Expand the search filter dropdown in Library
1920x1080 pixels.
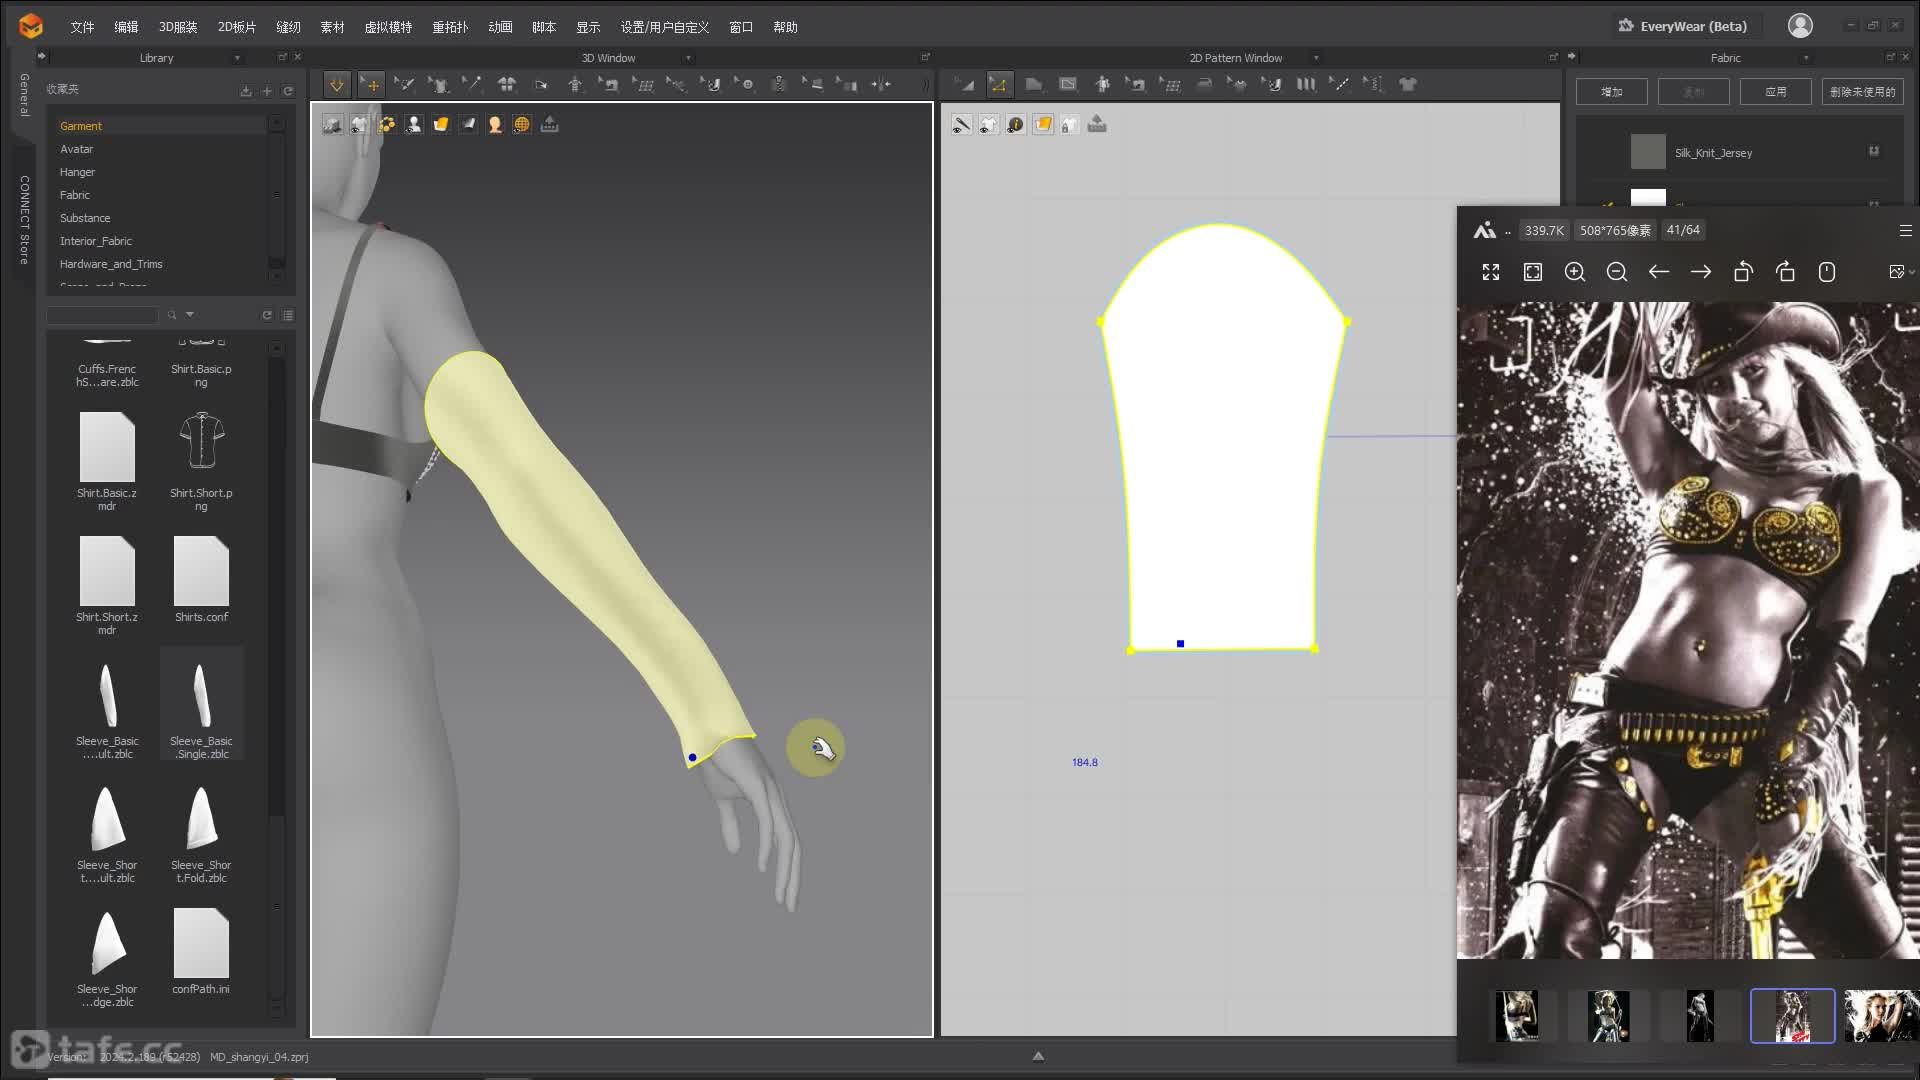tap(190, 315)
